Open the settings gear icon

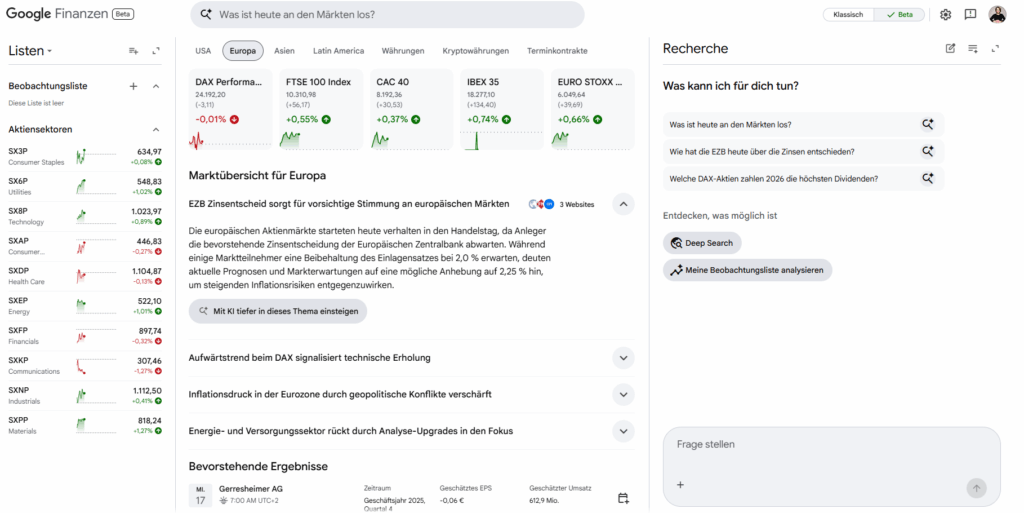pos(945,14)
